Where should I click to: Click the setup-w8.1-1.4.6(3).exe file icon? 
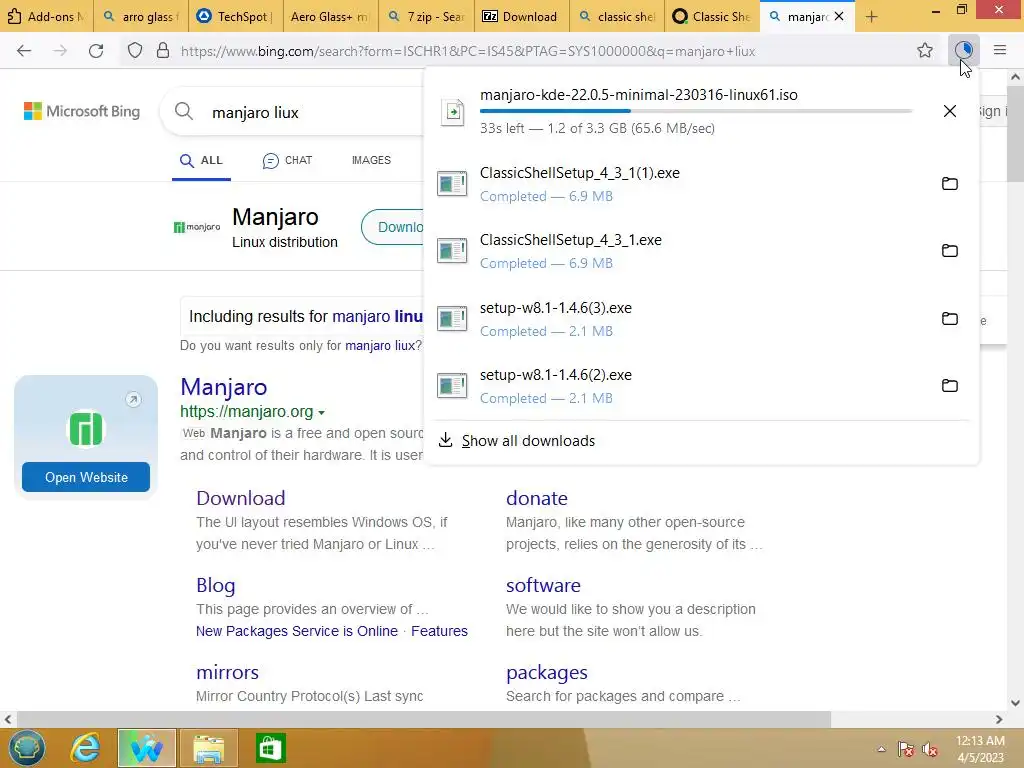(x=452, y=319)
